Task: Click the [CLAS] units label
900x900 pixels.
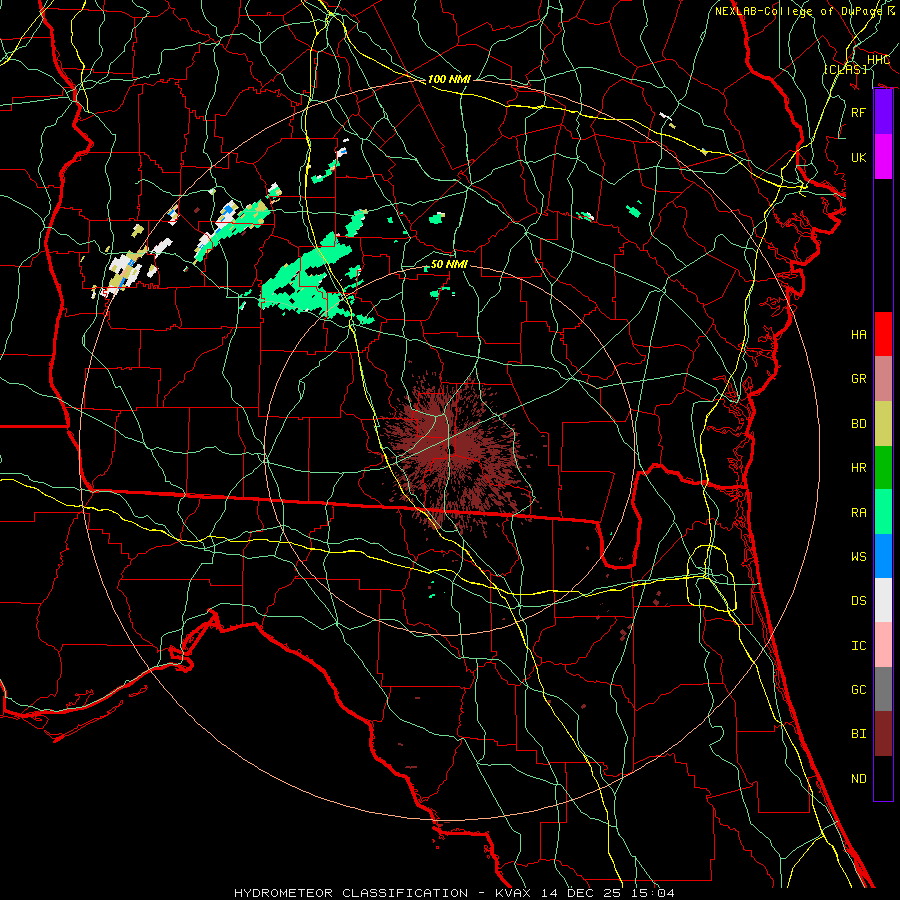Action: point(845,69)
